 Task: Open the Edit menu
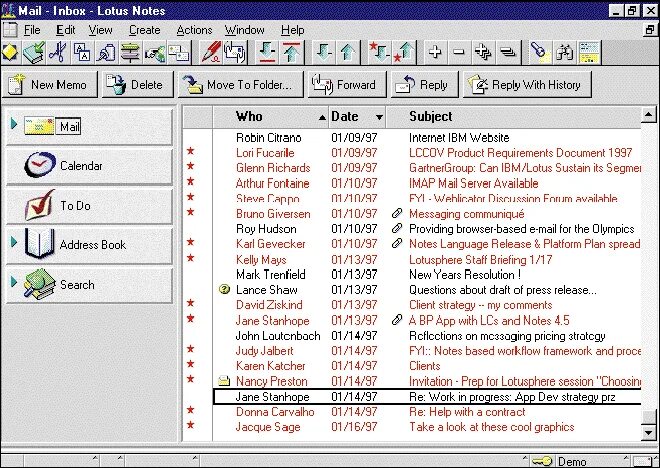[x=65, y=30]
